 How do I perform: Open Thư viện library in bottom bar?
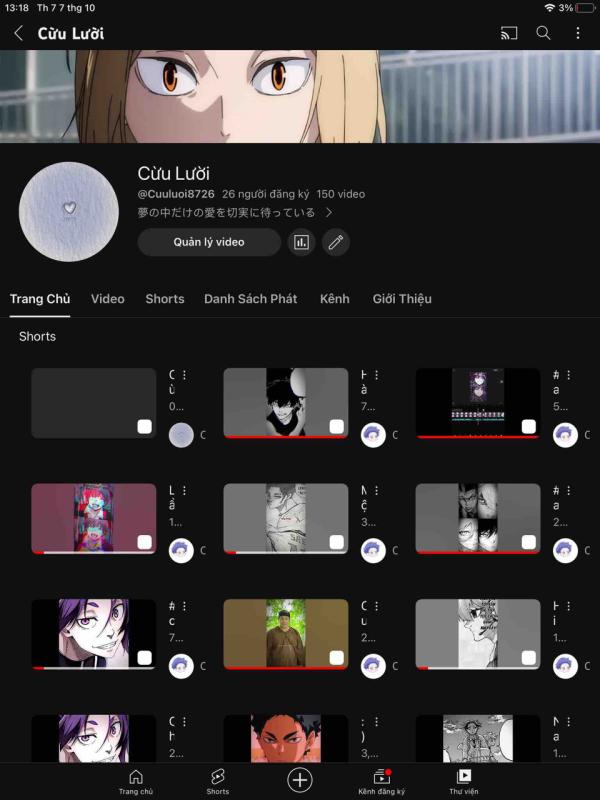[464, 782]
